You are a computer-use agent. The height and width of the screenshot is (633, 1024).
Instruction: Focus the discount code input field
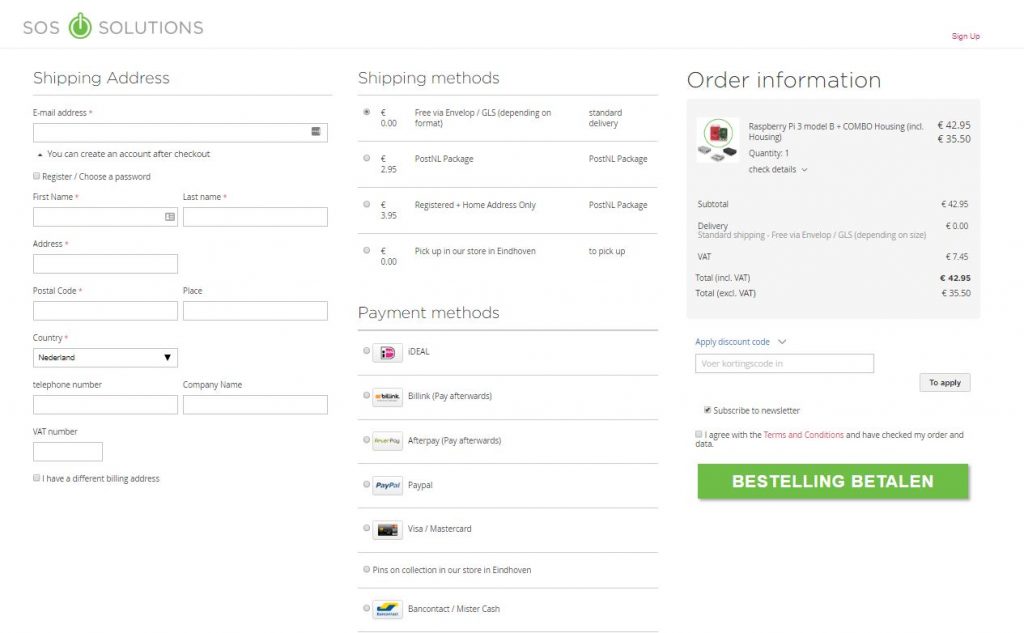(x=784, y=364)
